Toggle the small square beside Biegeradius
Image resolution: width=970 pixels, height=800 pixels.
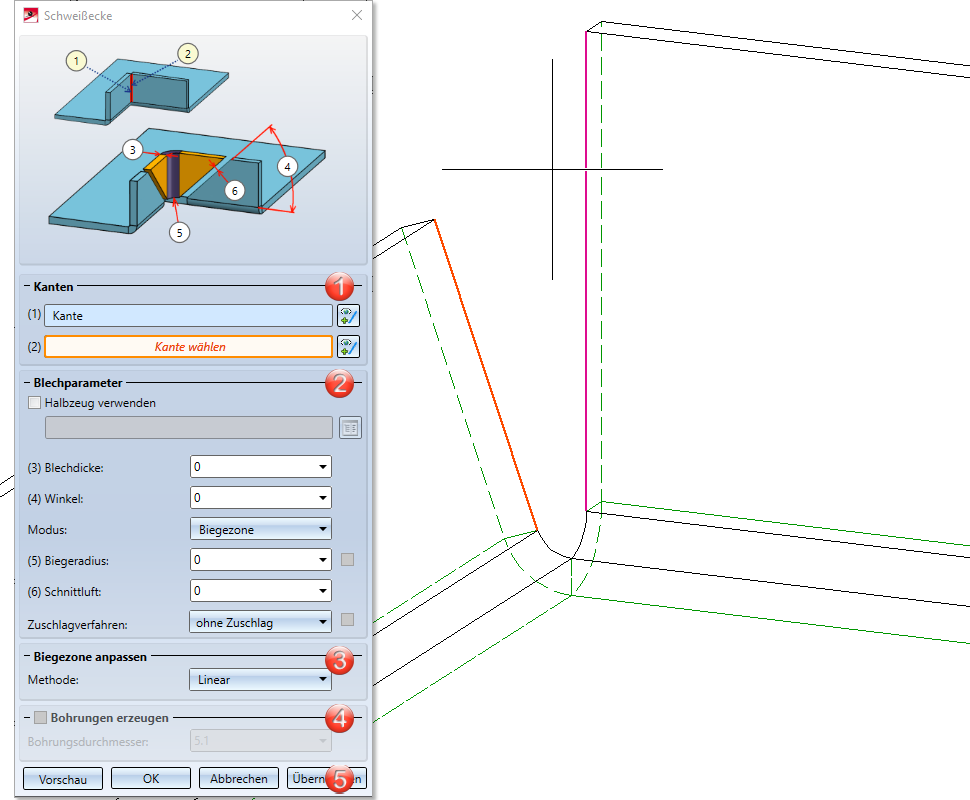pos(347,560)
